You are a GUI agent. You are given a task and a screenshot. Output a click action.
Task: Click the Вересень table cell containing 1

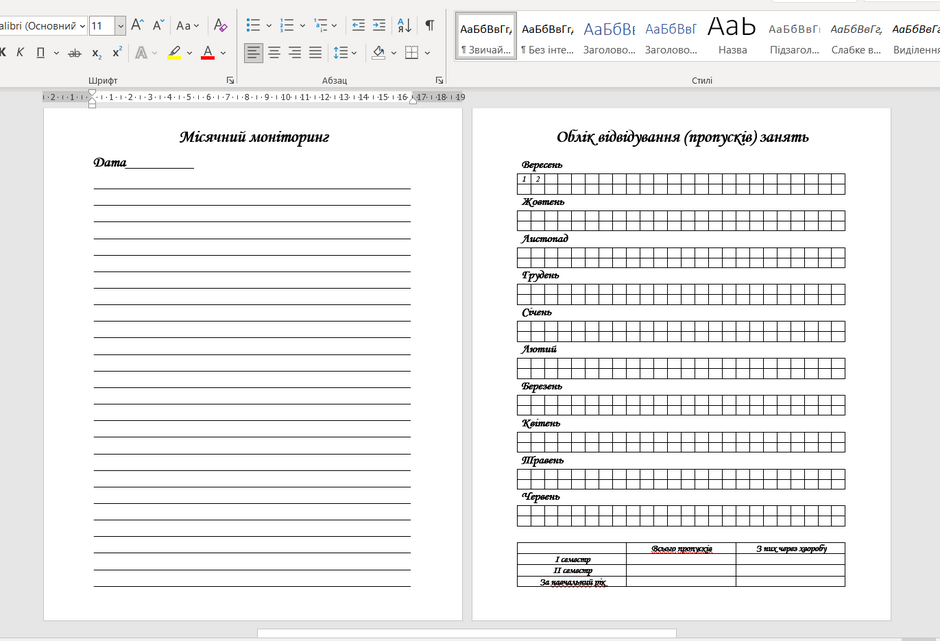[x=524, y=179]
